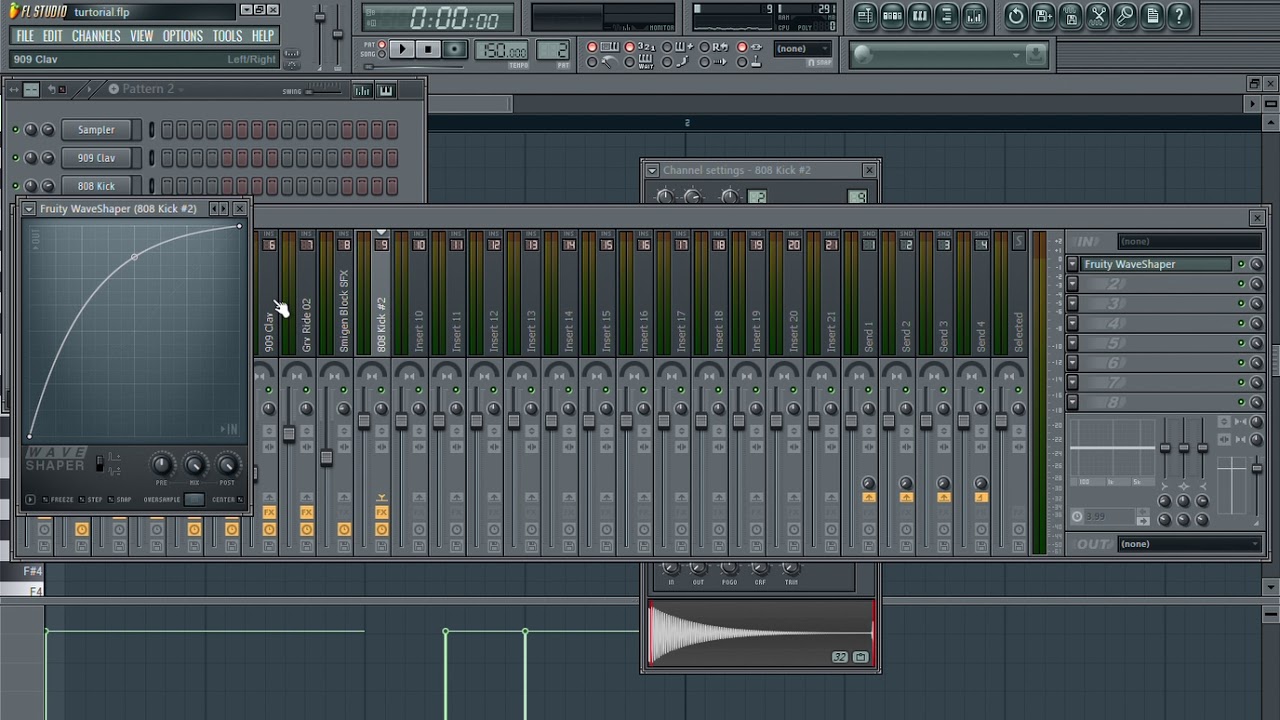This screenshot has height=720, width=1280.
Task: Open the project info document icon
Action: point(1152,15)
